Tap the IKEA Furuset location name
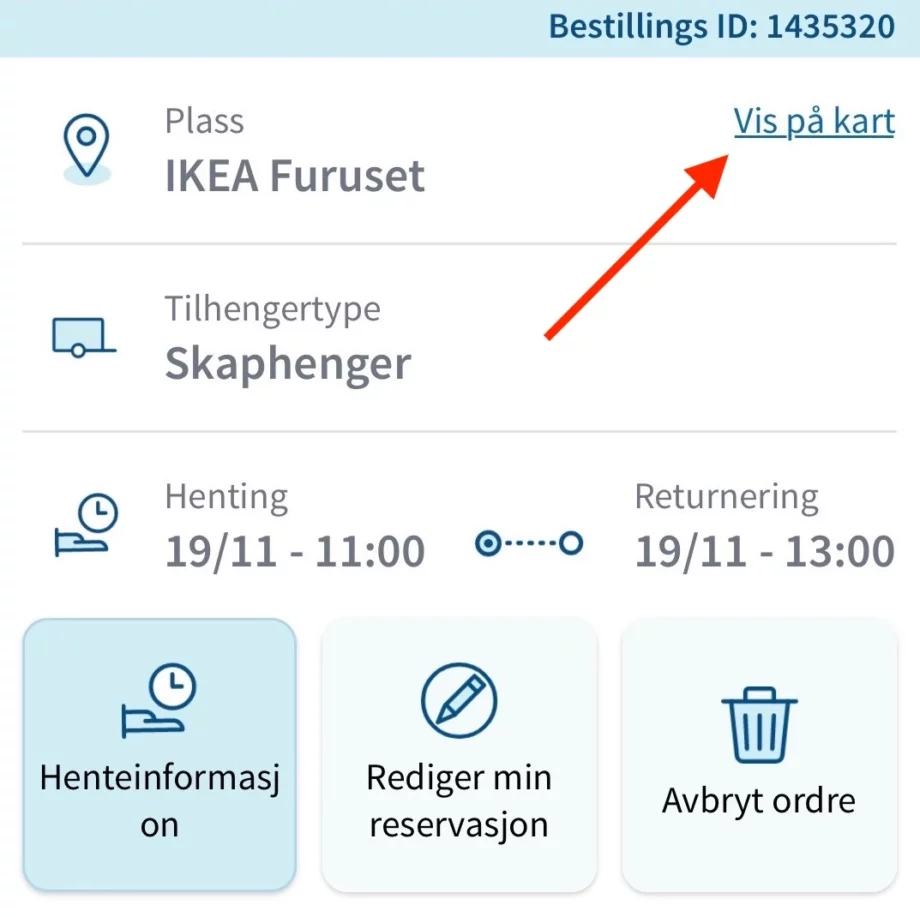This screenshot has width=920, height=917. [295, 177]
